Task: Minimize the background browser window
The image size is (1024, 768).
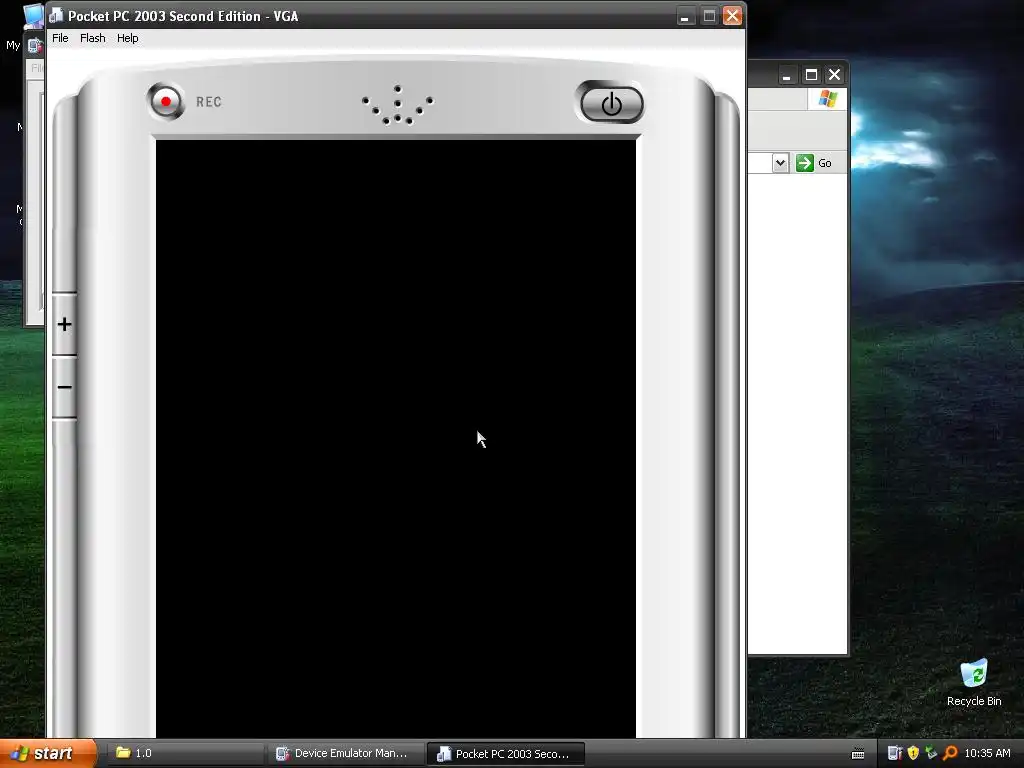Action: point(787,74)
